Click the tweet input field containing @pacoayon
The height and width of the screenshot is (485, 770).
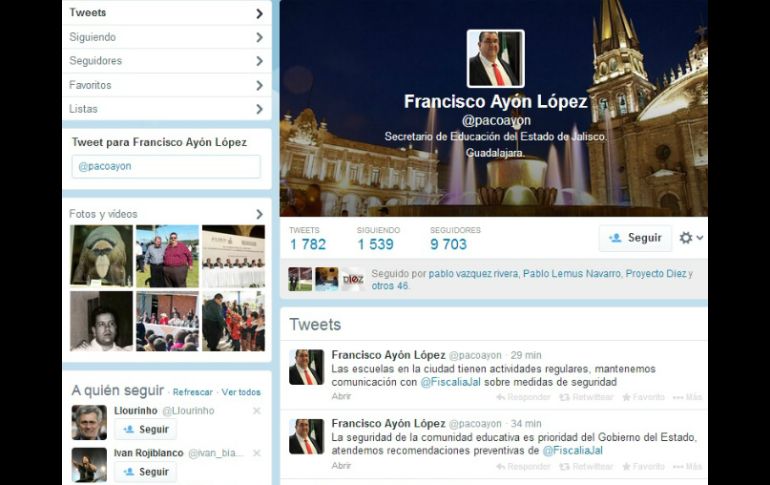[x=166, y=166]
